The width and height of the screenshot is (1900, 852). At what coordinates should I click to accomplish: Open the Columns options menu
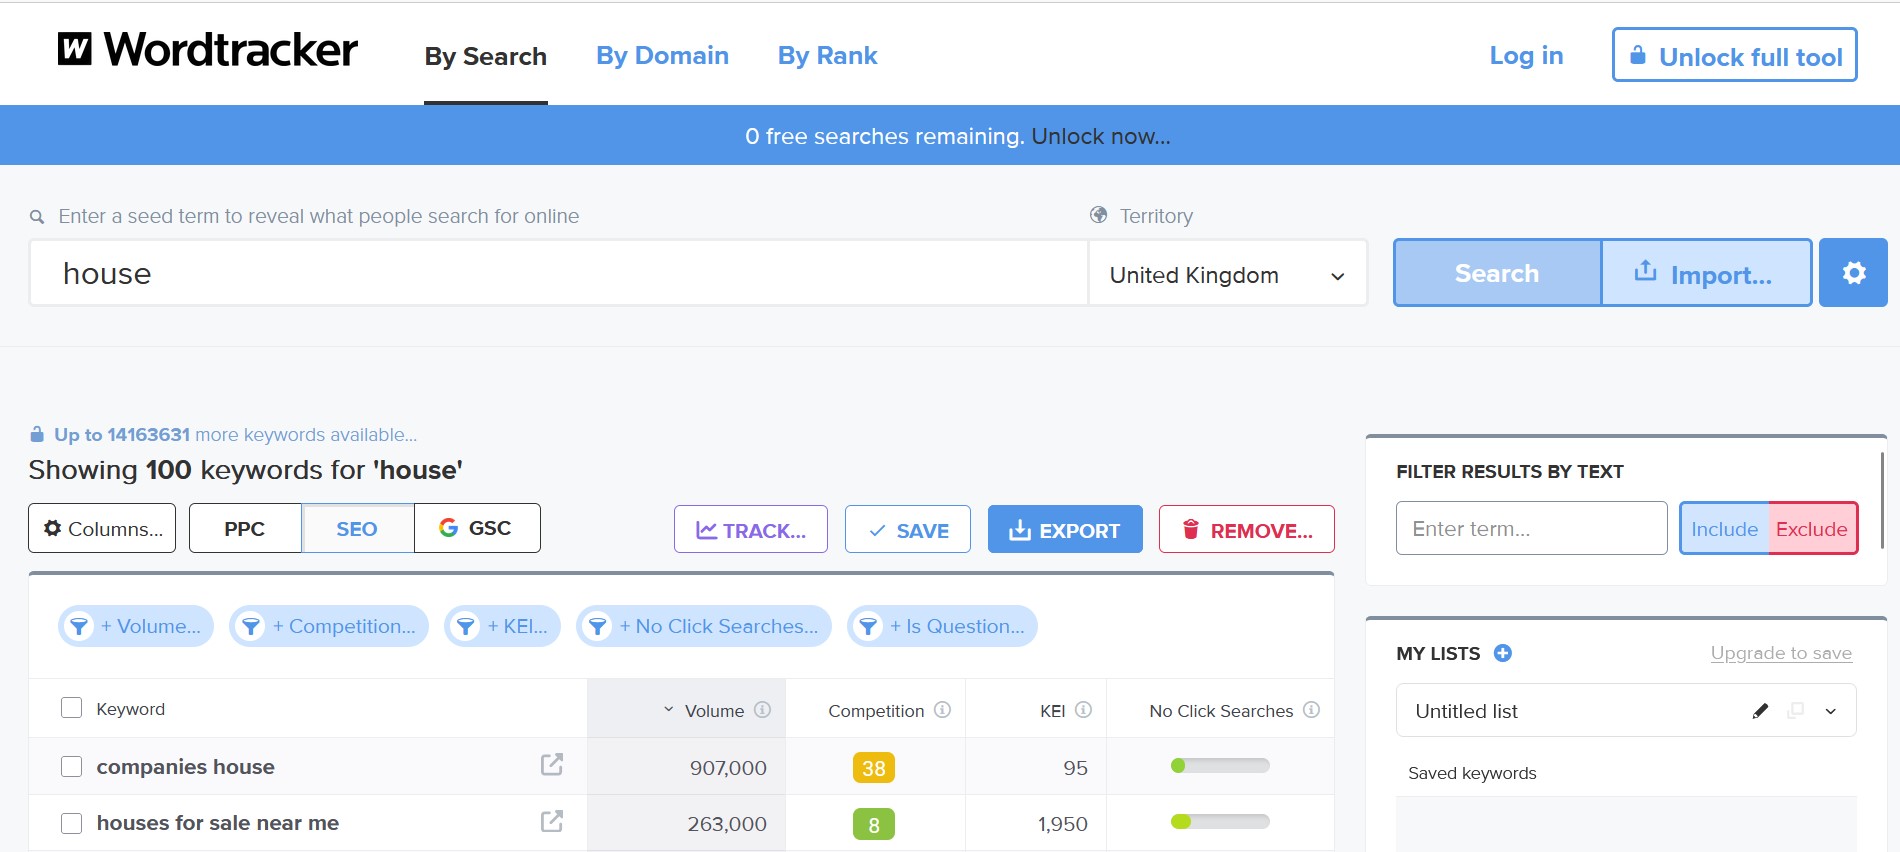[102, 528]
